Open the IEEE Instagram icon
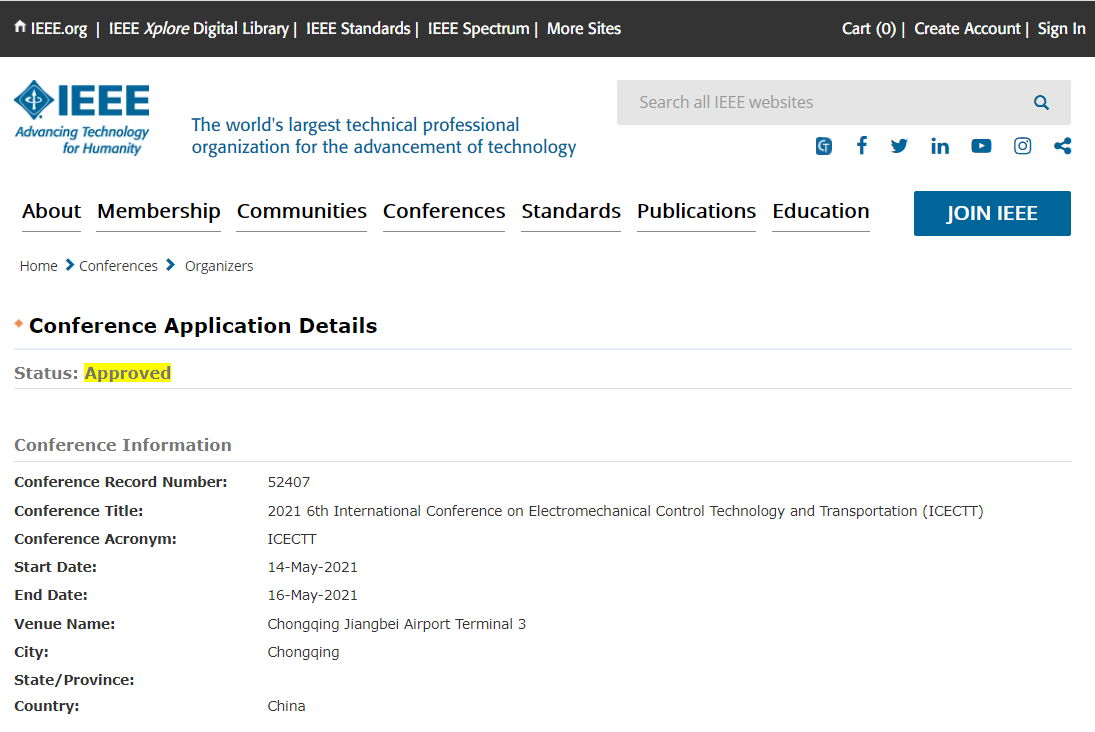 click(x=1022, y=146)
